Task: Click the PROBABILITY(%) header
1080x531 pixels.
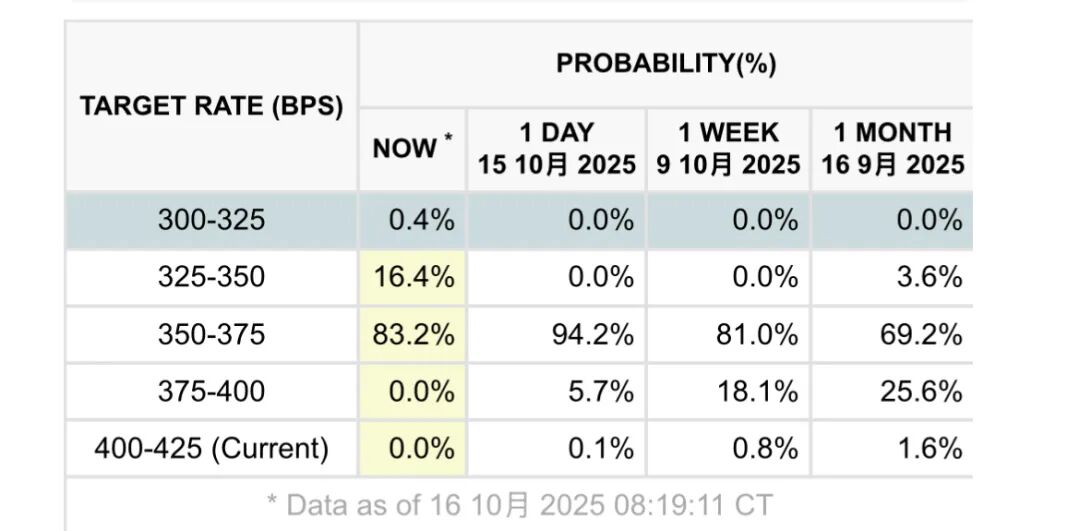Action: click(666, 64)
